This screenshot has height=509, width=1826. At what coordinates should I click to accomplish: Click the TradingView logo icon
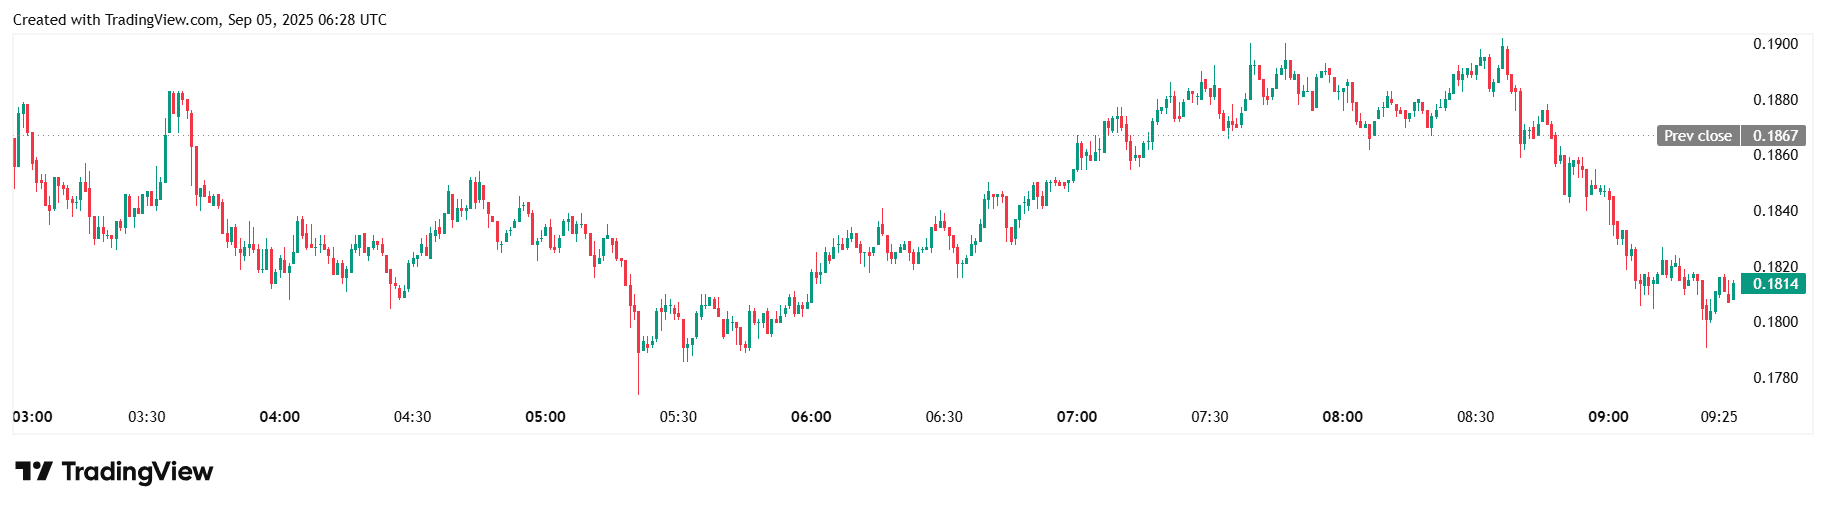pyautogui.click(x=33, y=471)
